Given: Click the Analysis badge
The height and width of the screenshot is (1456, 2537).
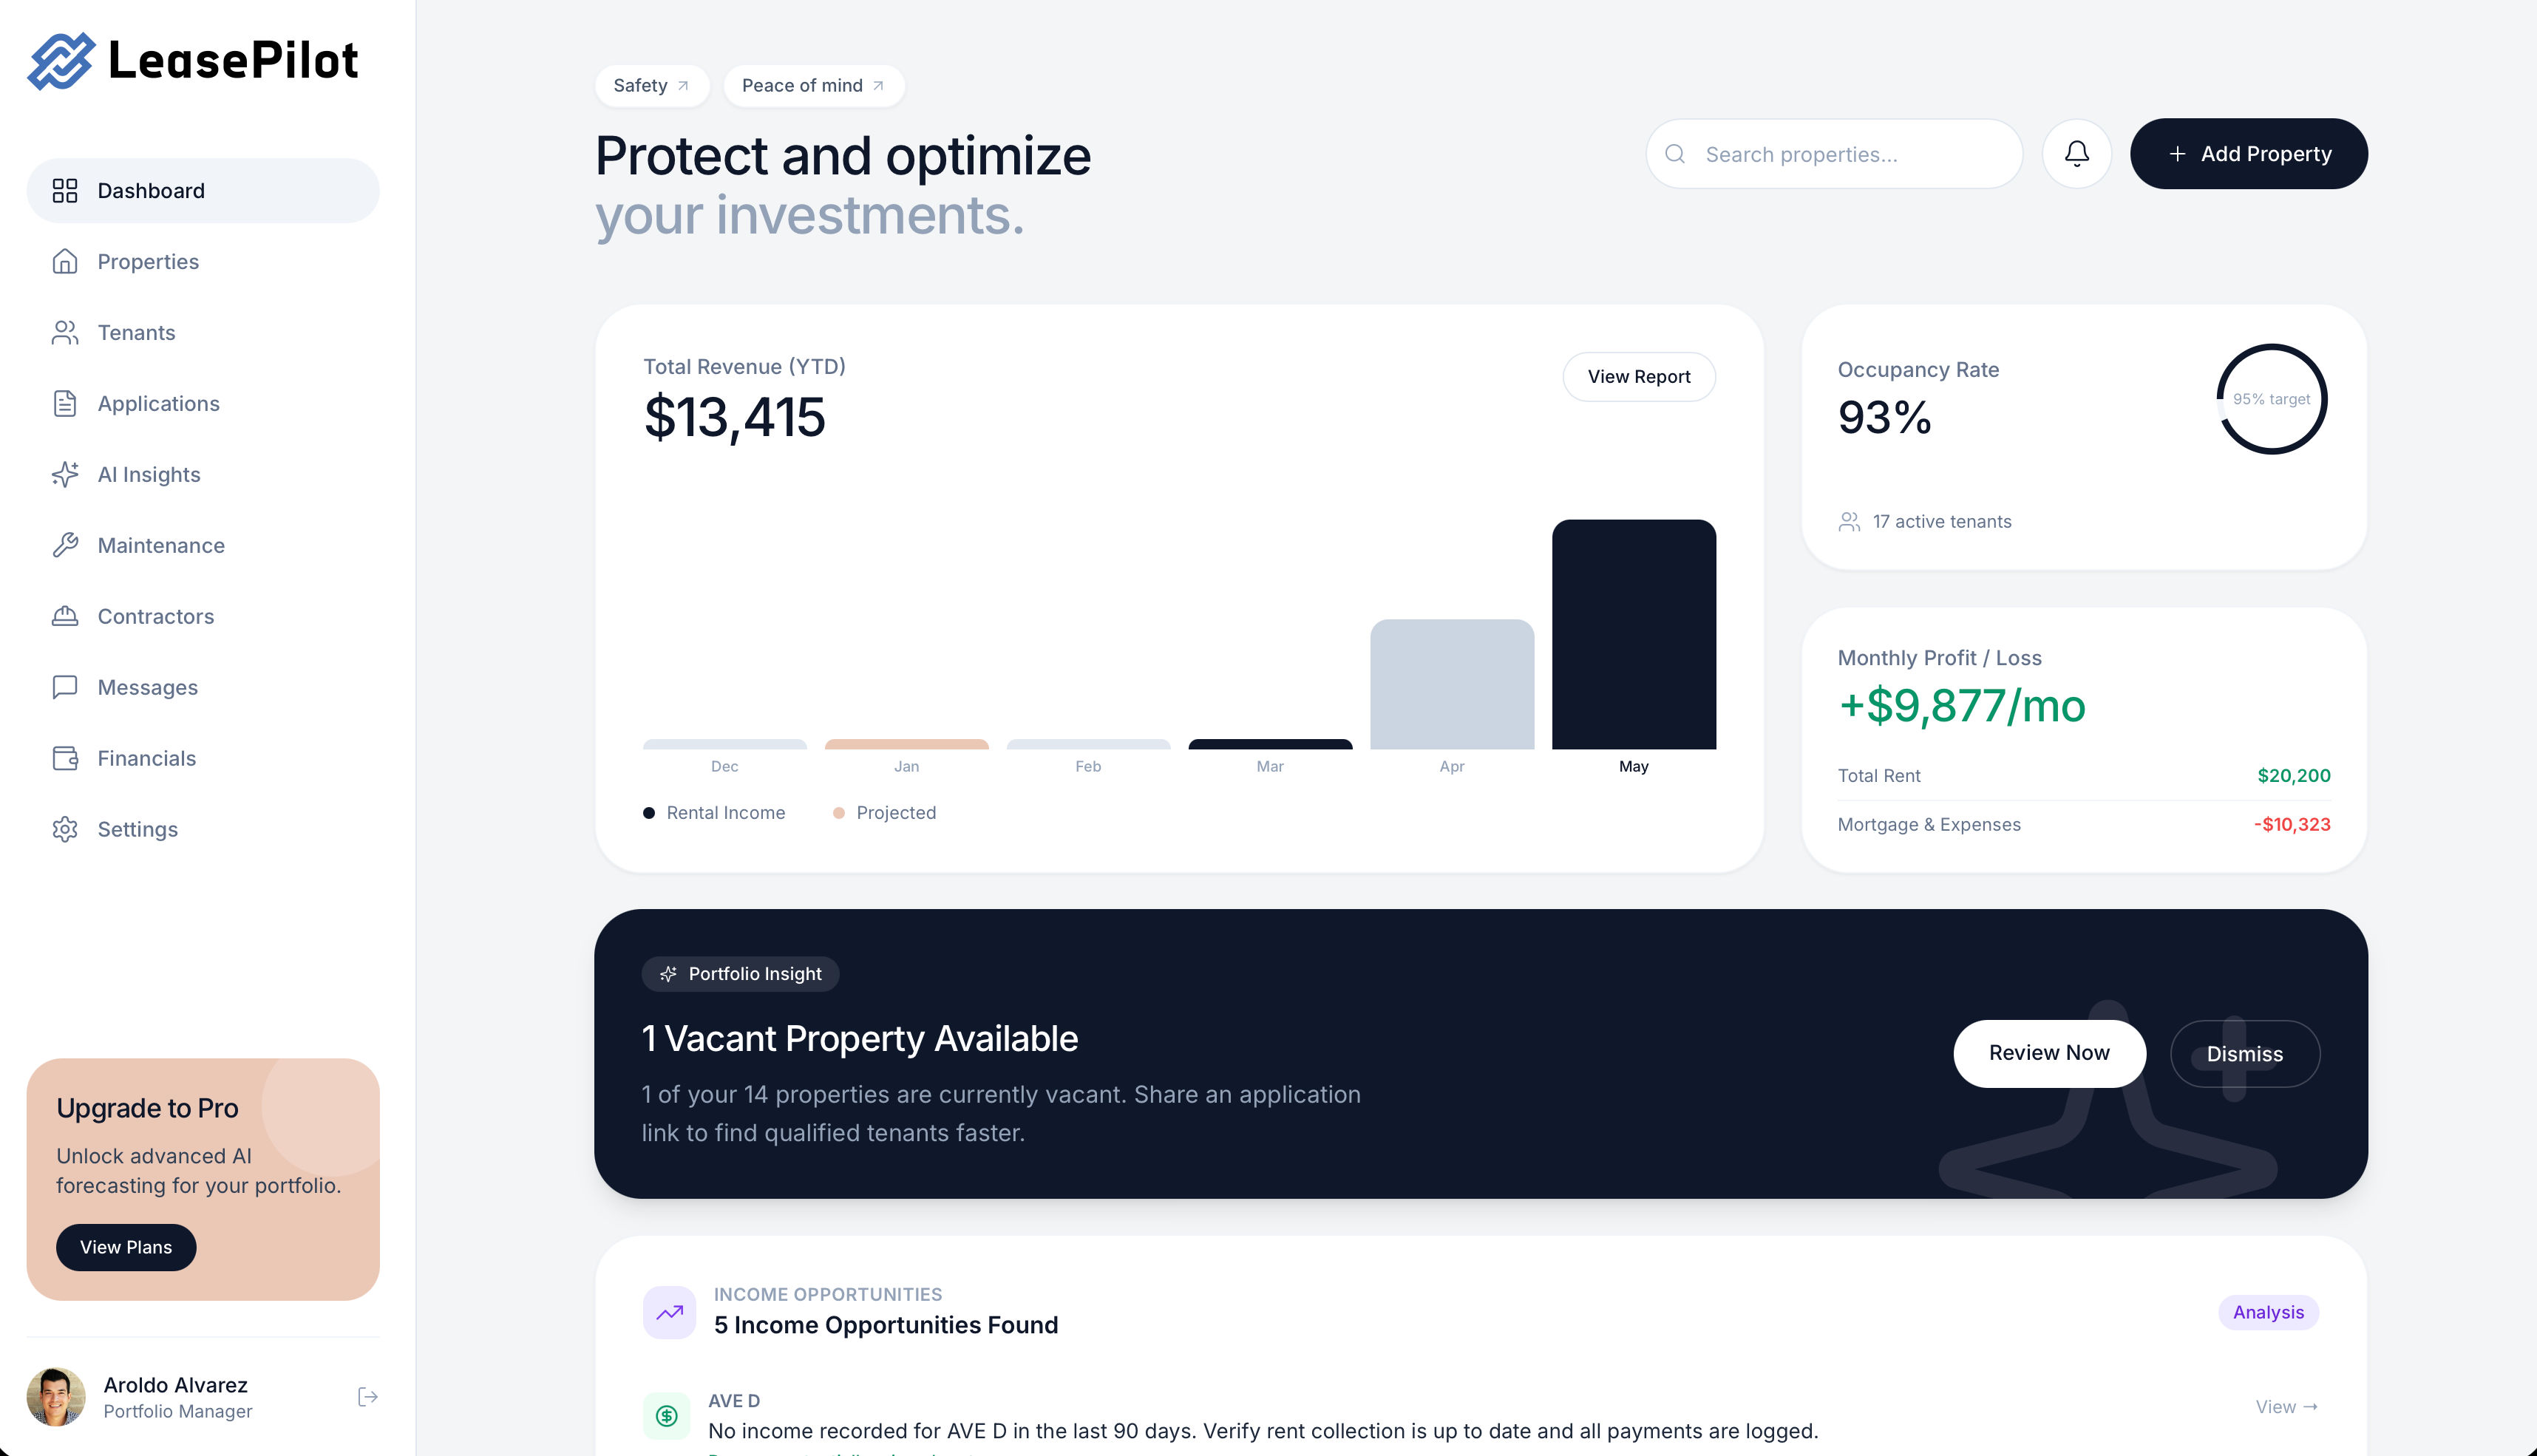Looking at the screenshot, I should (x=2268, y=1312).
